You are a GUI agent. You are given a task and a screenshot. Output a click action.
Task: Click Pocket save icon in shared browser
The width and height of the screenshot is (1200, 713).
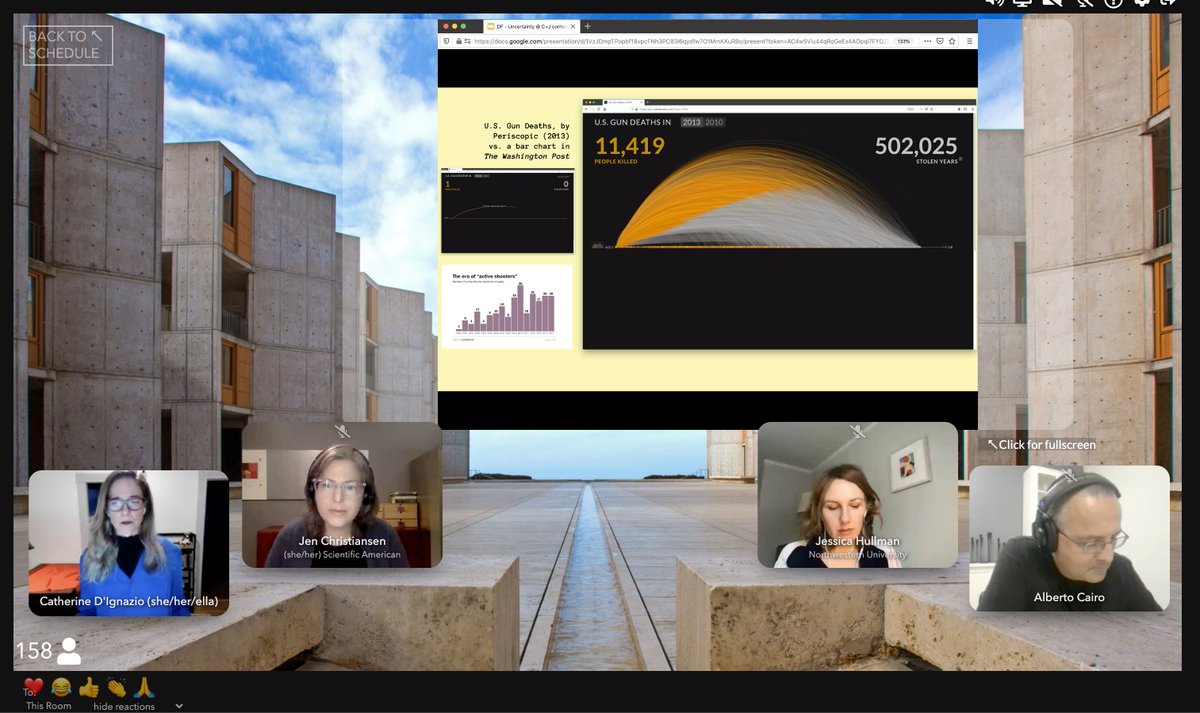pyautogui.click(x=940, y=41)
